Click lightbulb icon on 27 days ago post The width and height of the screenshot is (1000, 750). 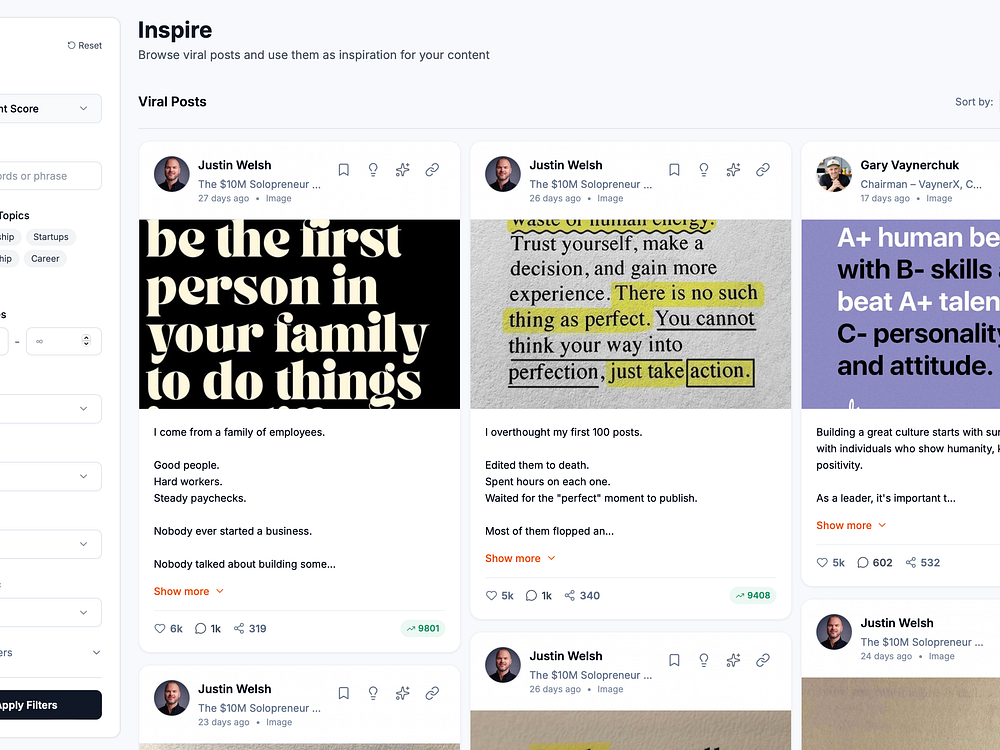pyautogui.click(x=373, y=170)
